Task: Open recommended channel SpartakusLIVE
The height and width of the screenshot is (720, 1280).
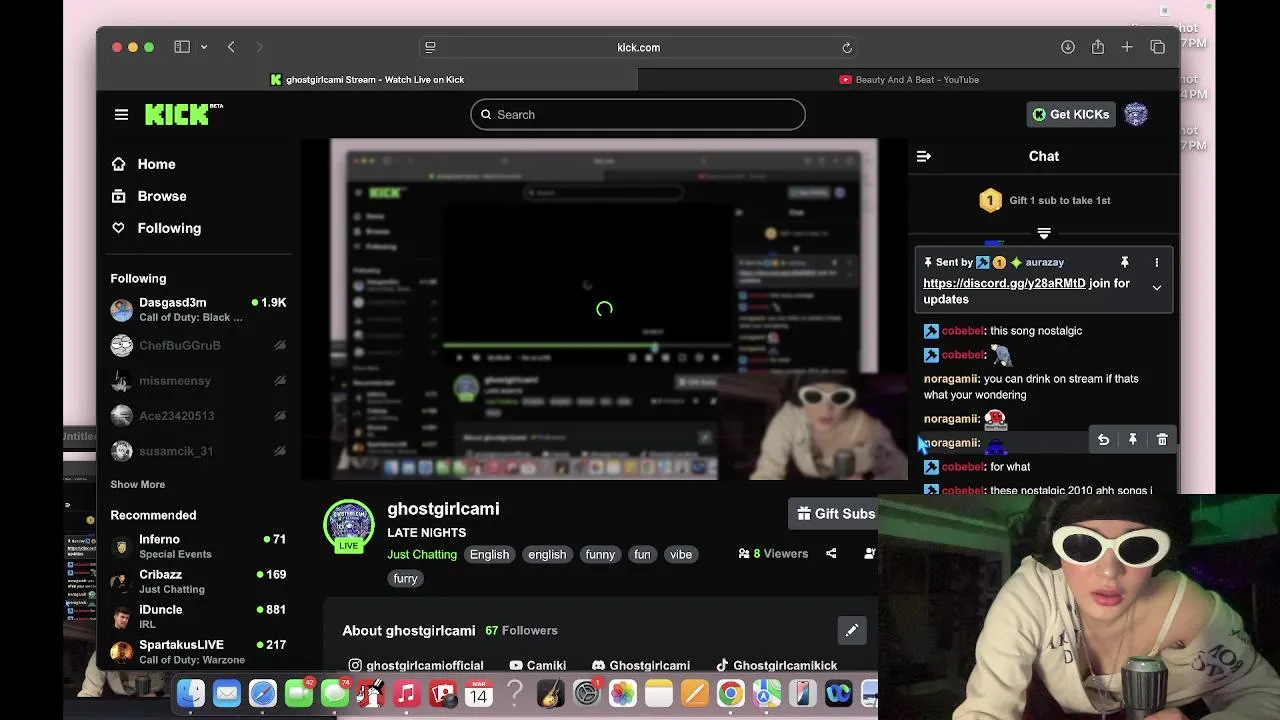Action: tap(198, 651)
